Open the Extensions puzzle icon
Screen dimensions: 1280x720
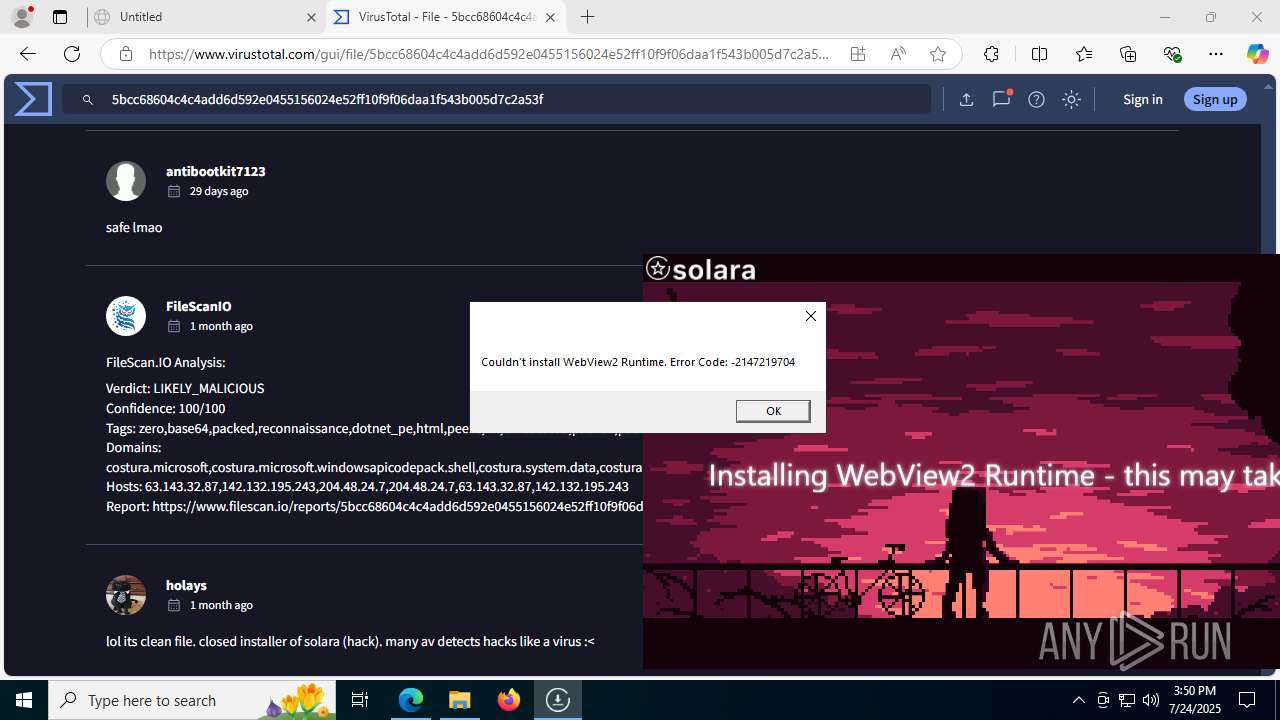pos(991,54)
